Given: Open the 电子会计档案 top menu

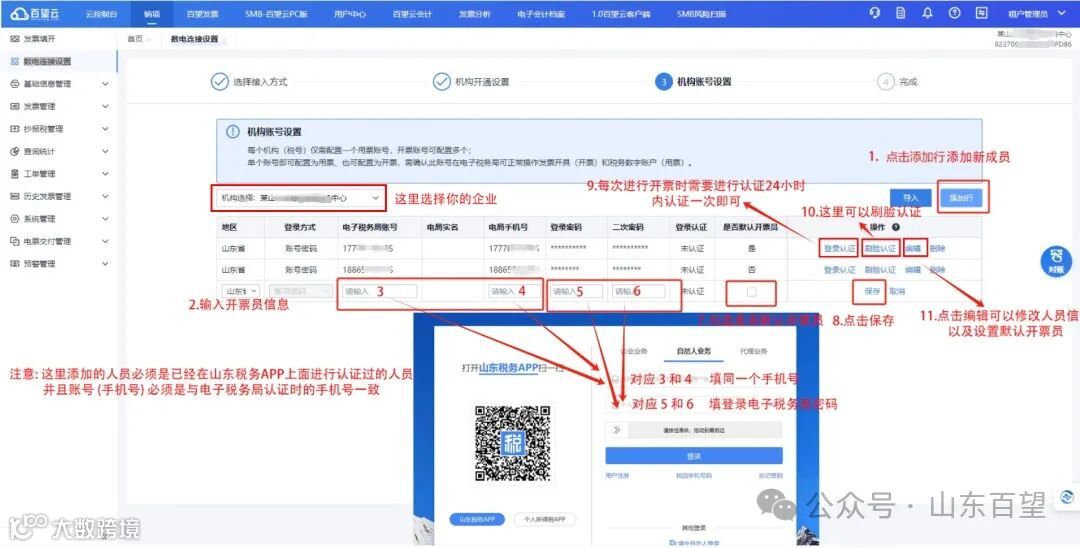Looking at the screenshot, I should (541, 14).
